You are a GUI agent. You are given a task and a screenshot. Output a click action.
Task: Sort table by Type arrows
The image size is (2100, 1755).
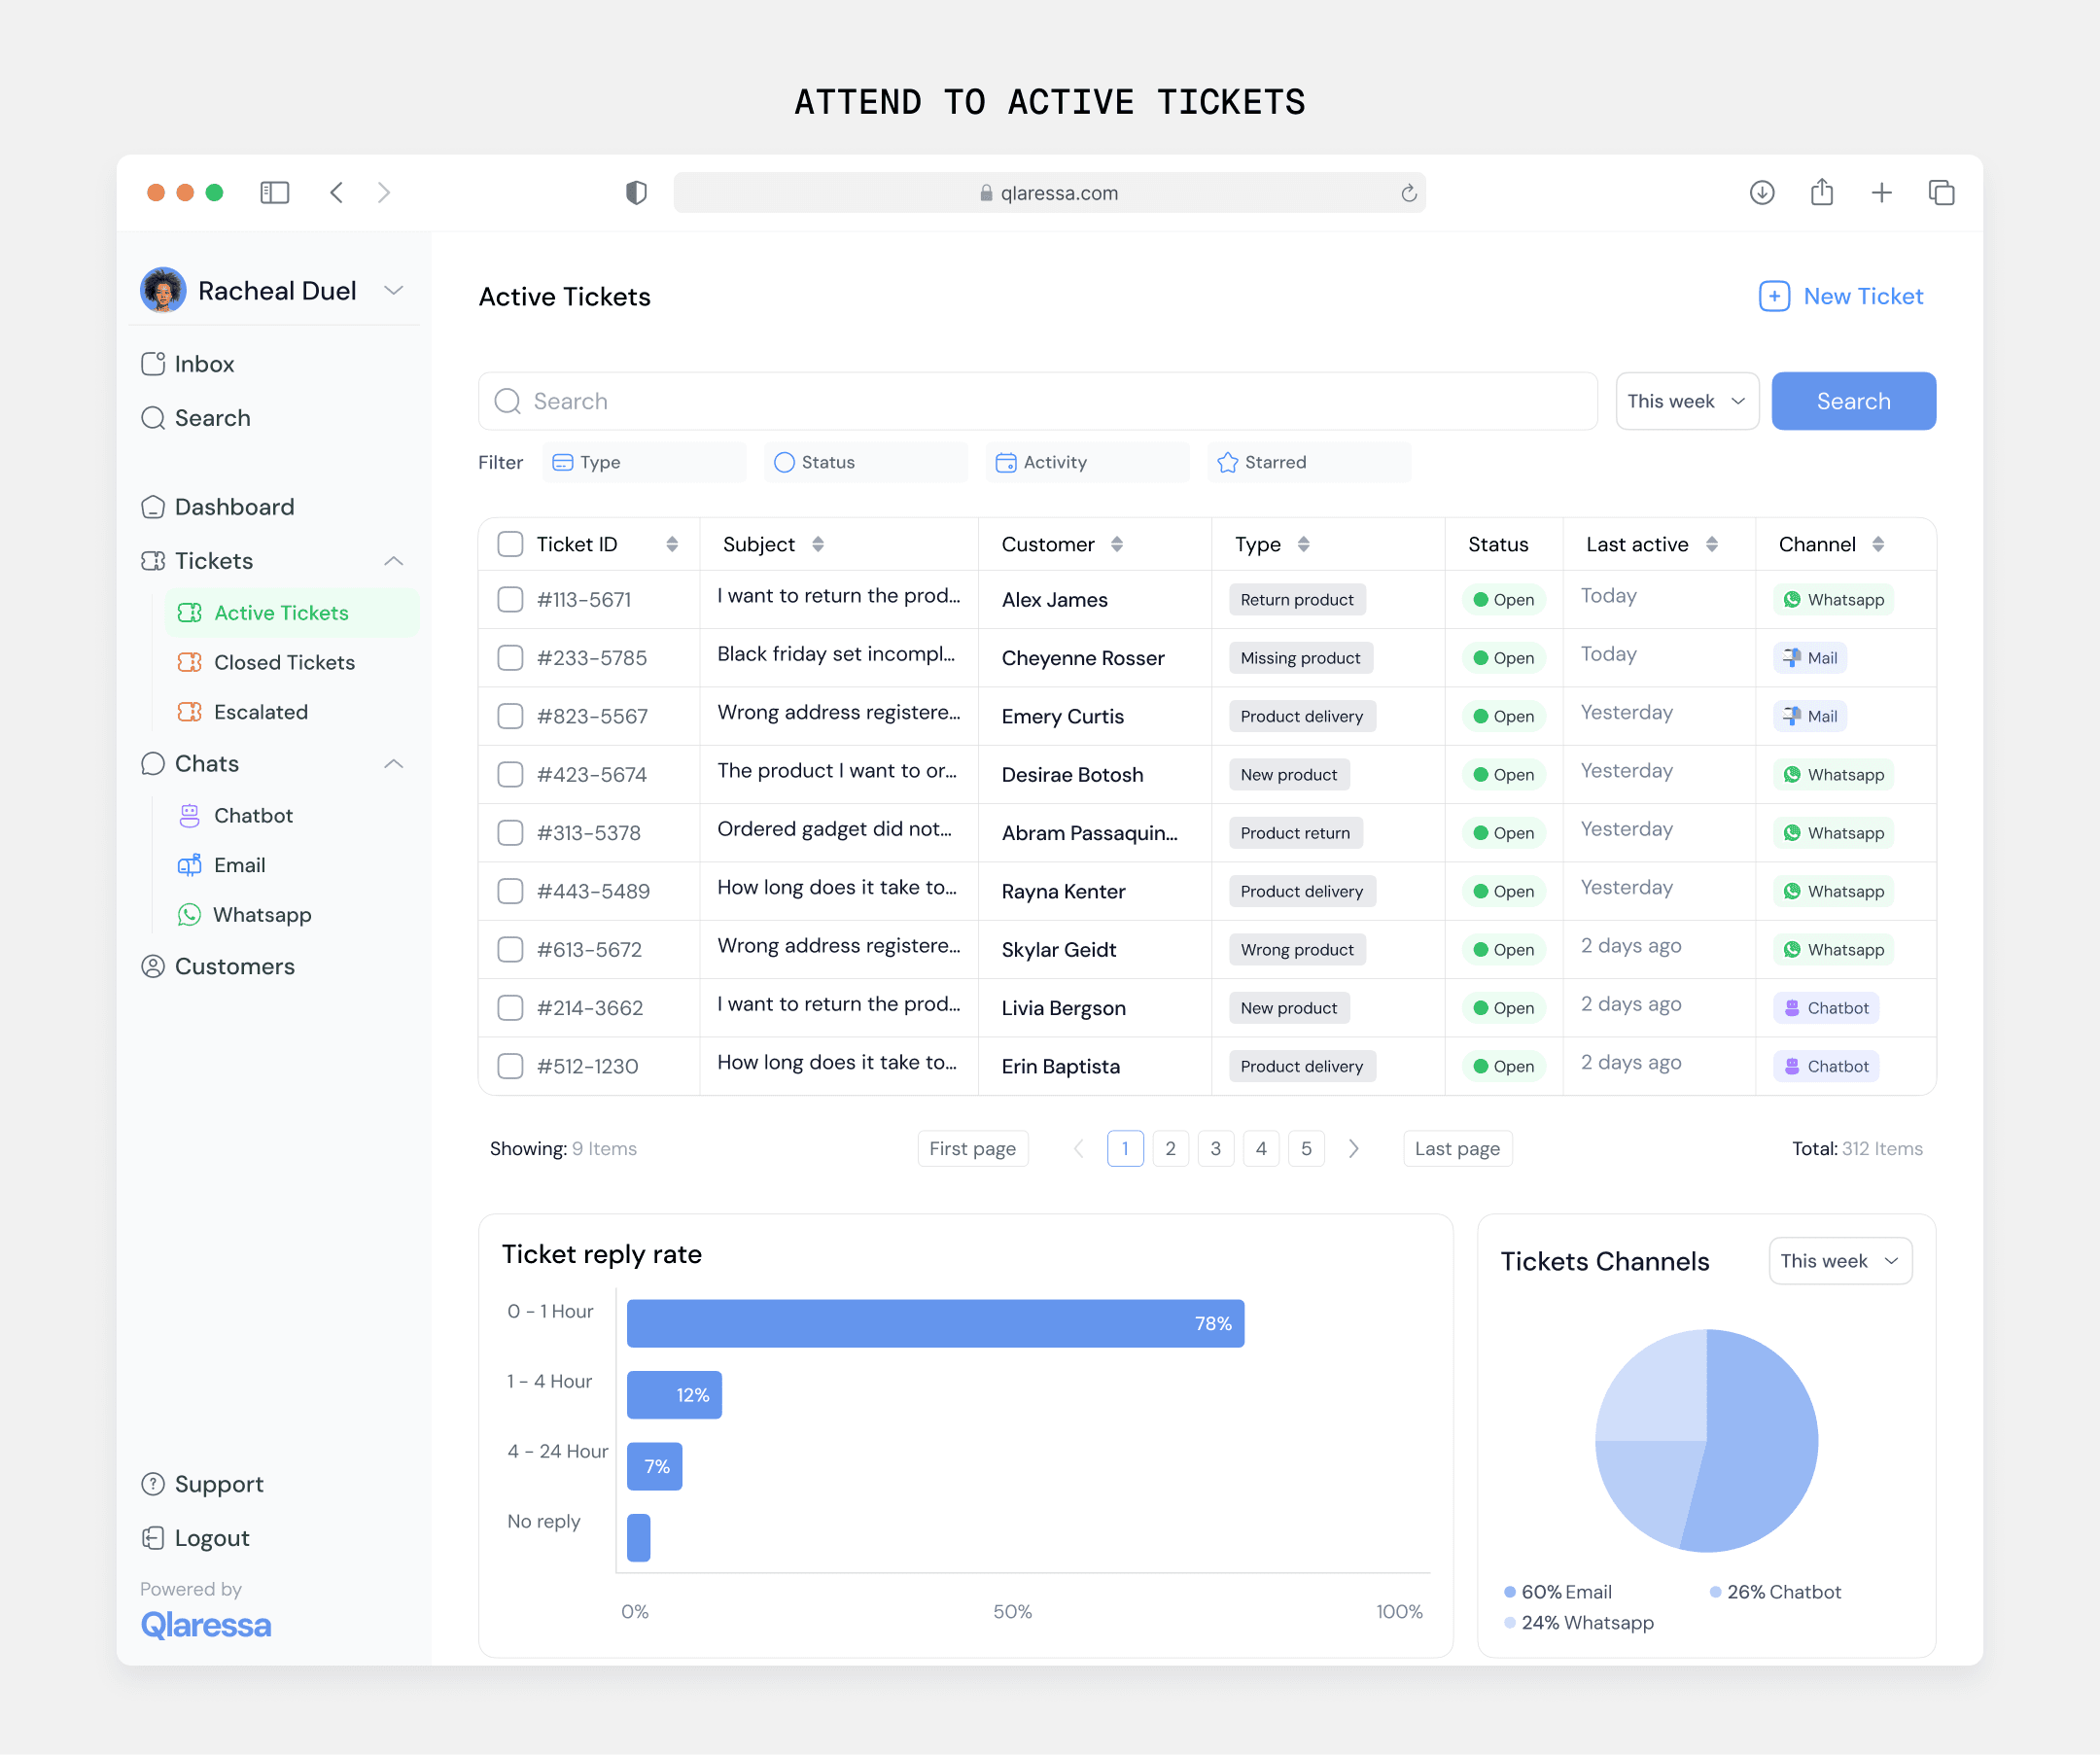pos(1303,544)
